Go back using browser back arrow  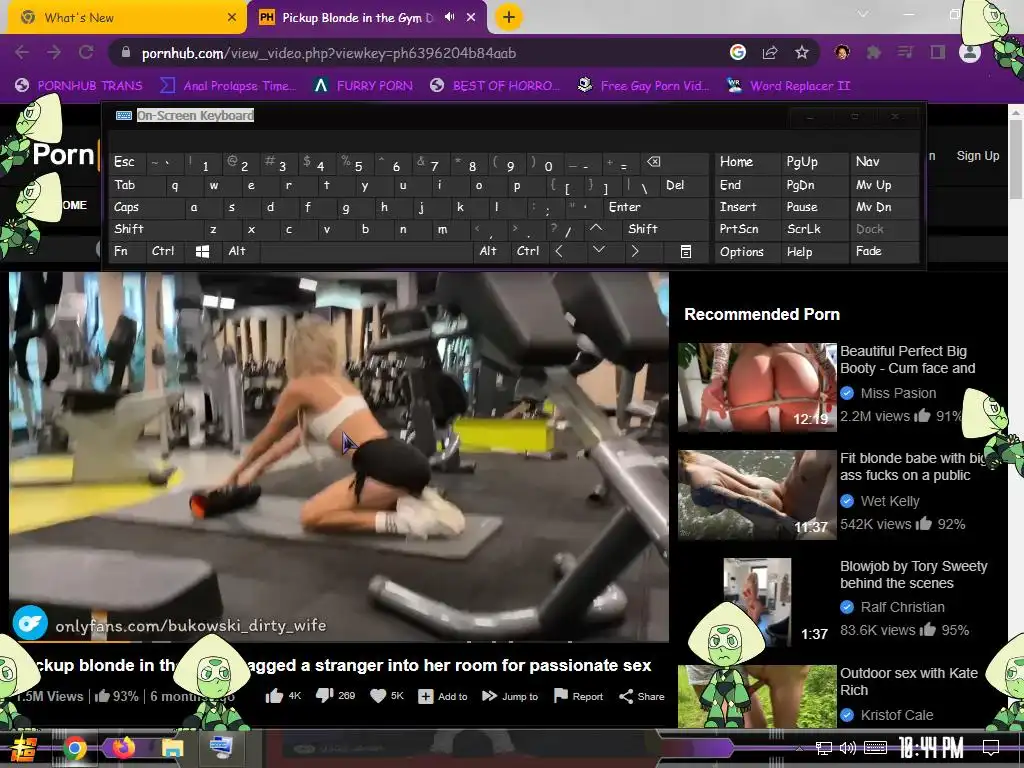tap(22, 53)
